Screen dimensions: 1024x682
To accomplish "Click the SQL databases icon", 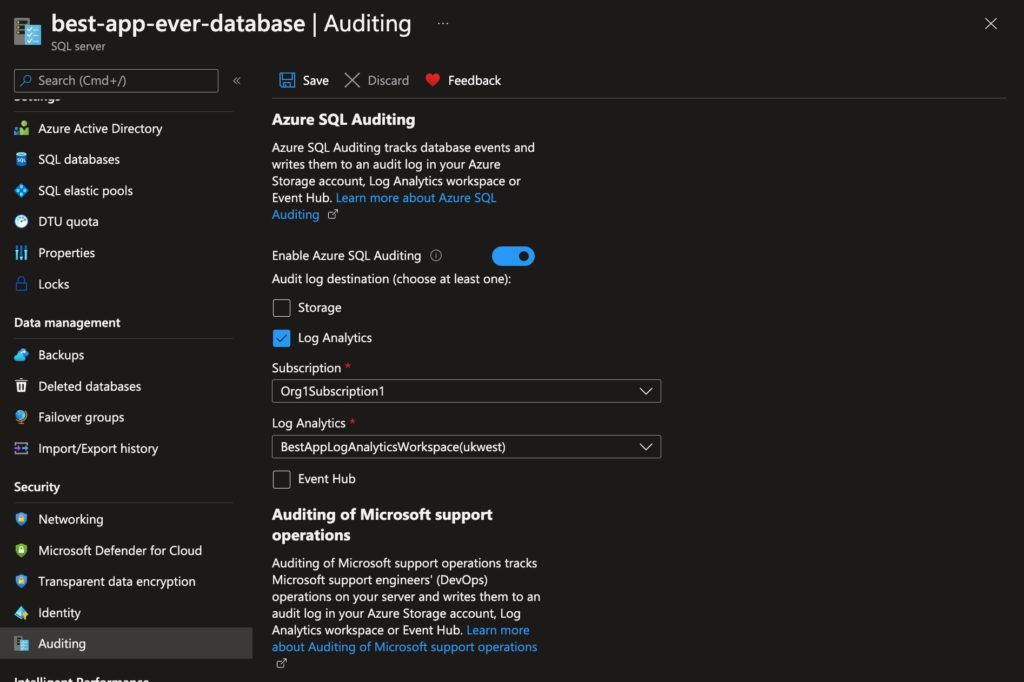I will pyautogui.click(x=22, y=159).
